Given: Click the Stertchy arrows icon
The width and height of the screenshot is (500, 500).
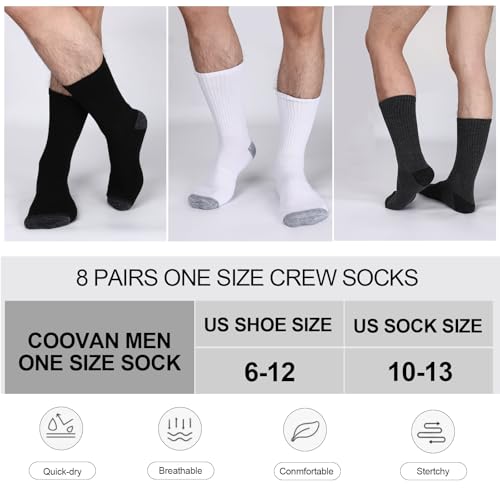Looking at the screenshot, I should [433, 431].
